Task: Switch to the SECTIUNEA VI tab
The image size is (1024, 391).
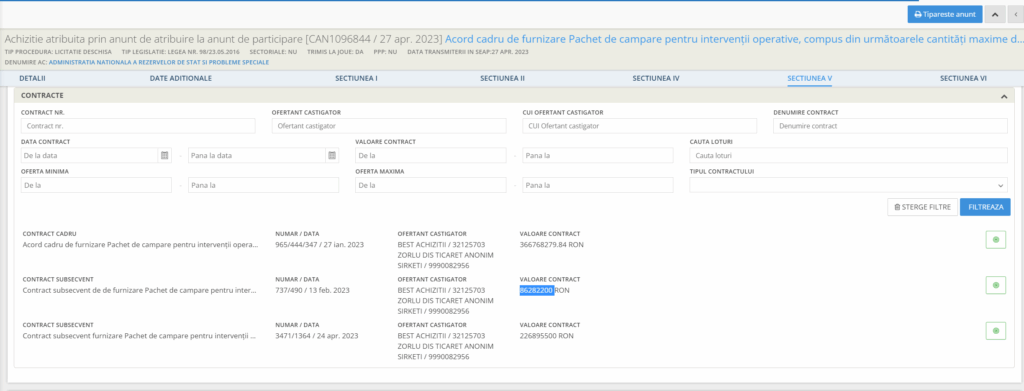Action: tap(963, 78)
